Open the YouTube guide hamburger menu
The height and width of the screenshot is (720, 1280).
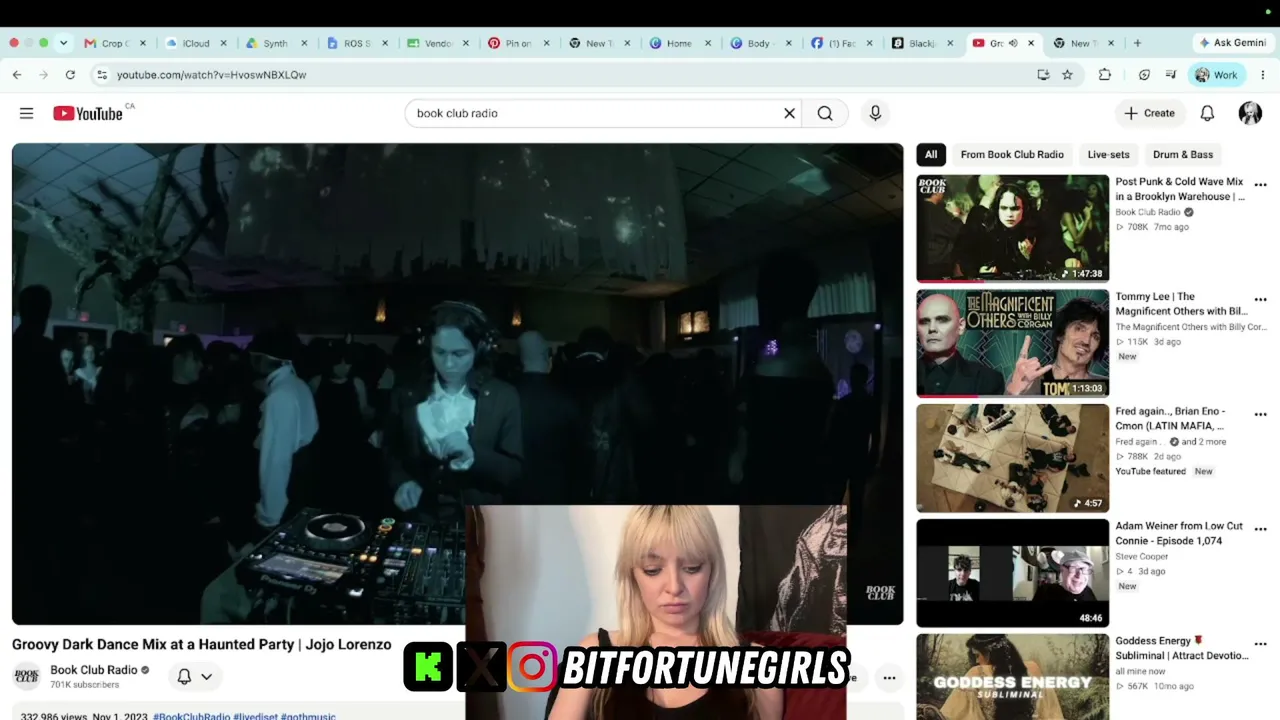coord(26,113)
